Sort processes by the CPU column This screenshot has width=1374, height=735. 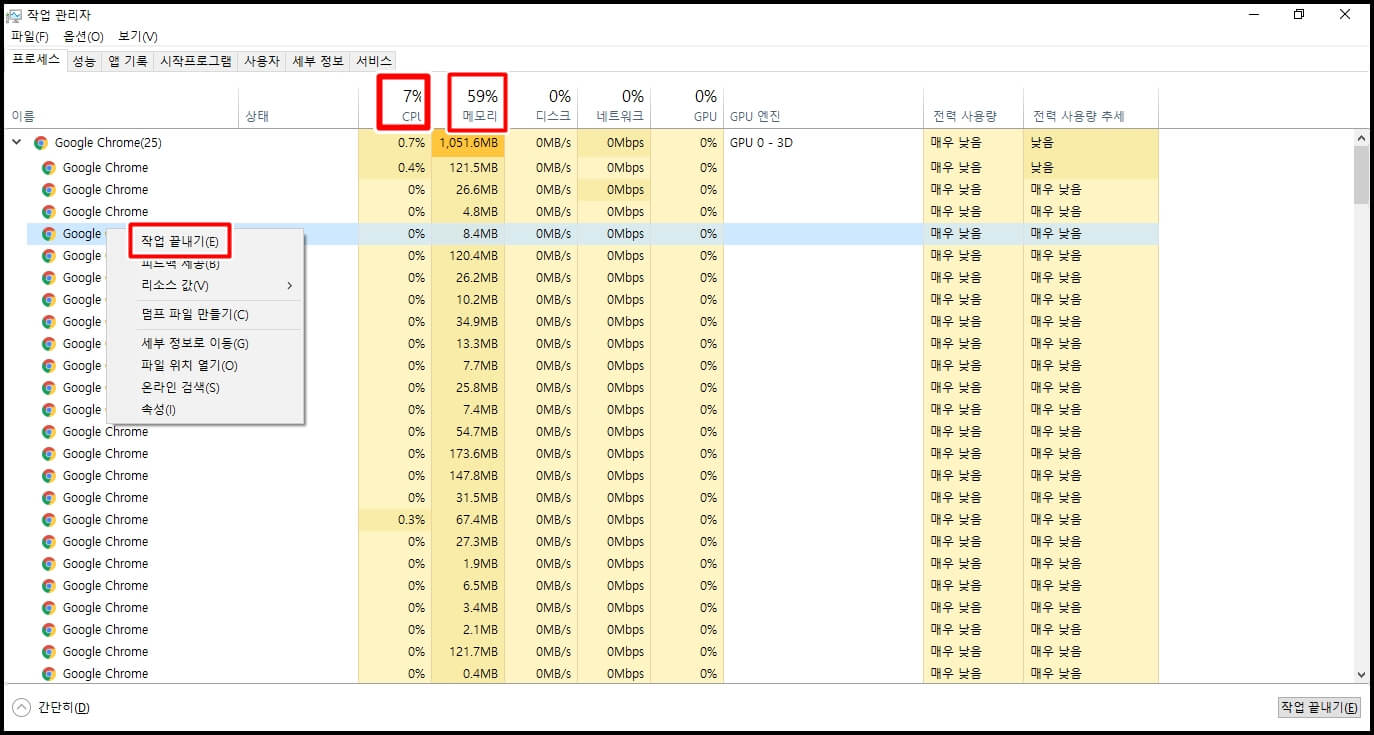coord(395,107)
